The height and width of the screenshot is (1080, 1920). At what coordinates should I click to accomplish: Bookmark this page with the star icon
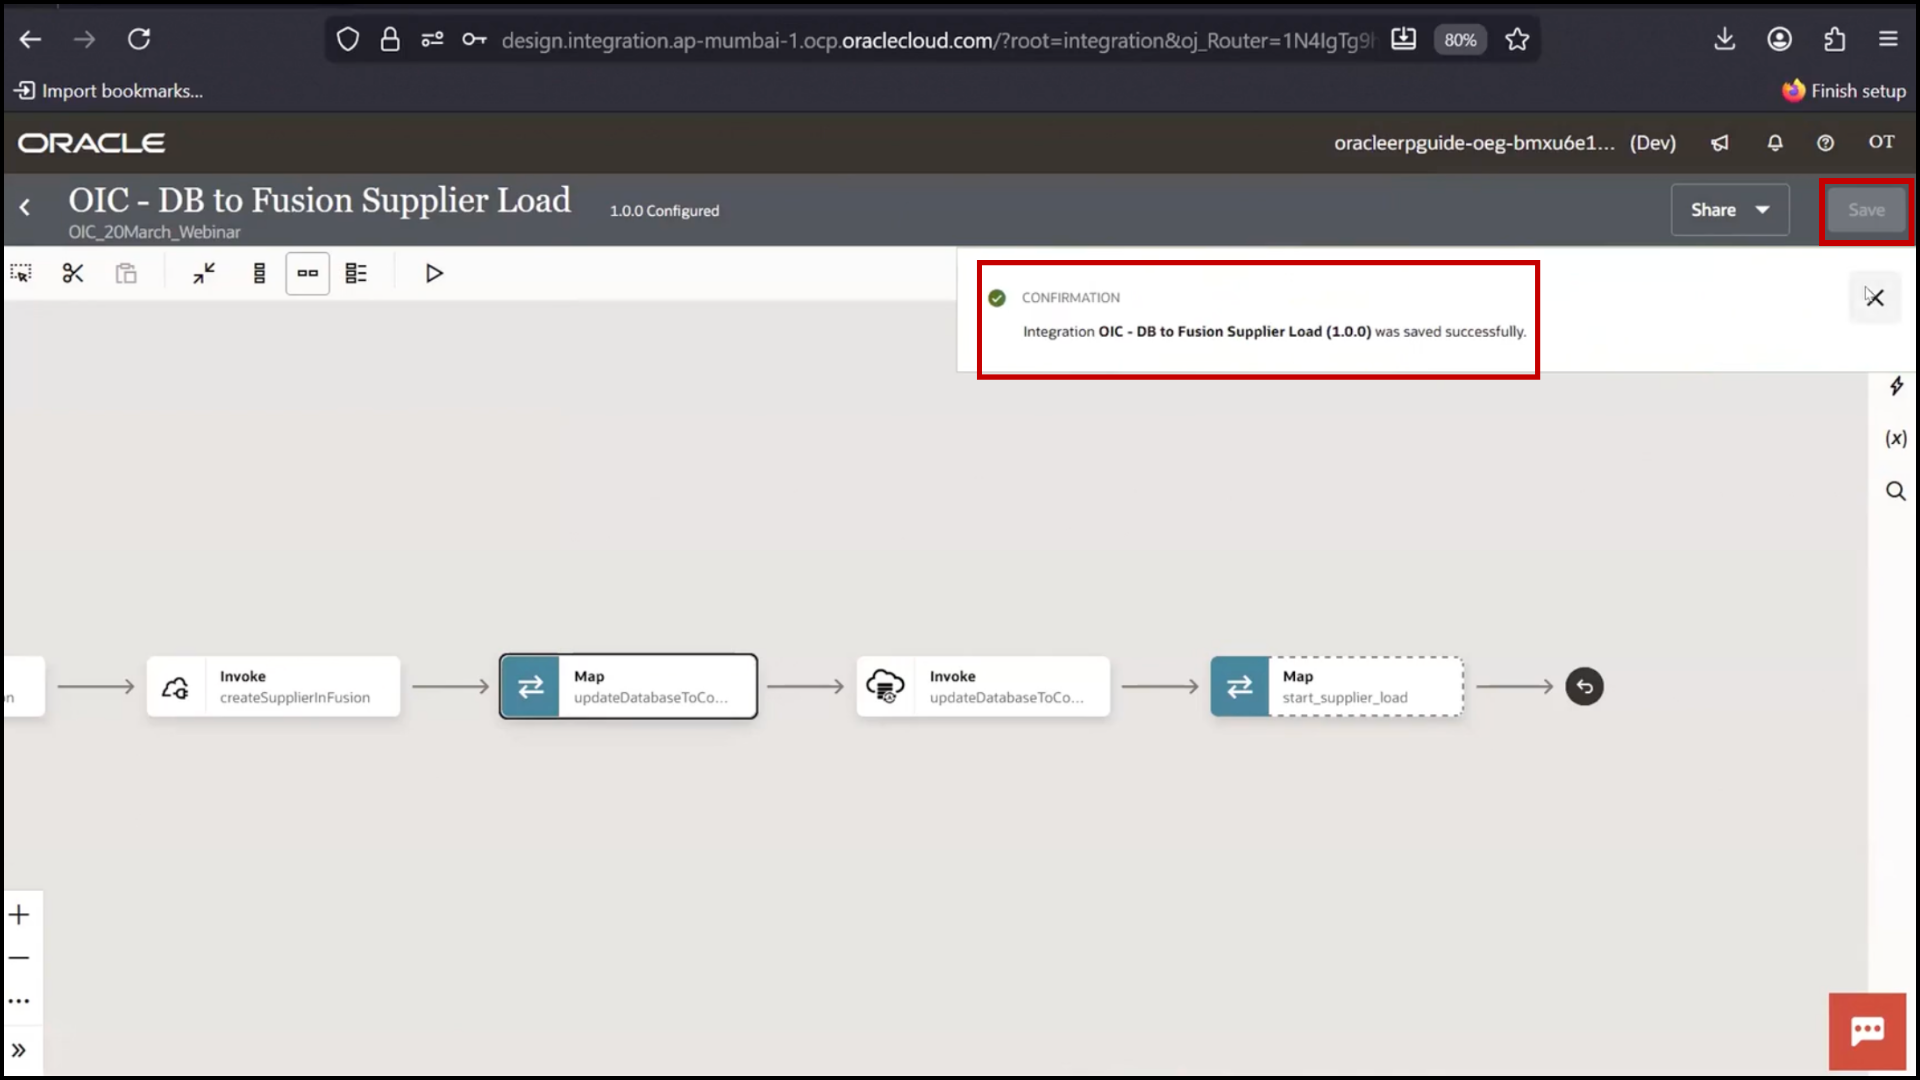click(1517, 39)
